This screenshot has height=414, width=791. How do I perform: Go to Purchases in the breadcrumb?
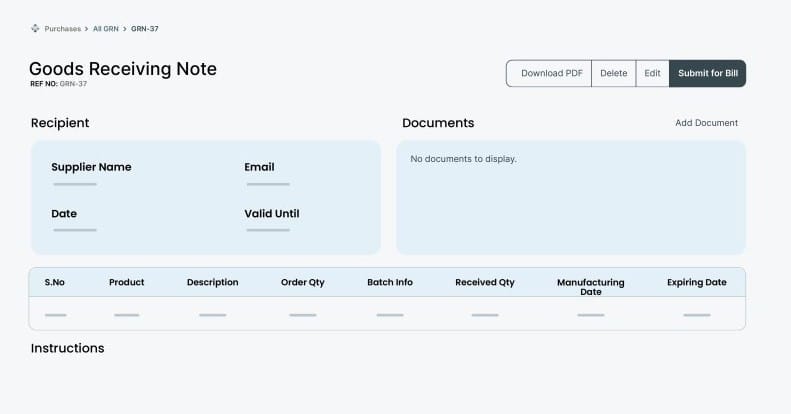(x=63, y=29)
